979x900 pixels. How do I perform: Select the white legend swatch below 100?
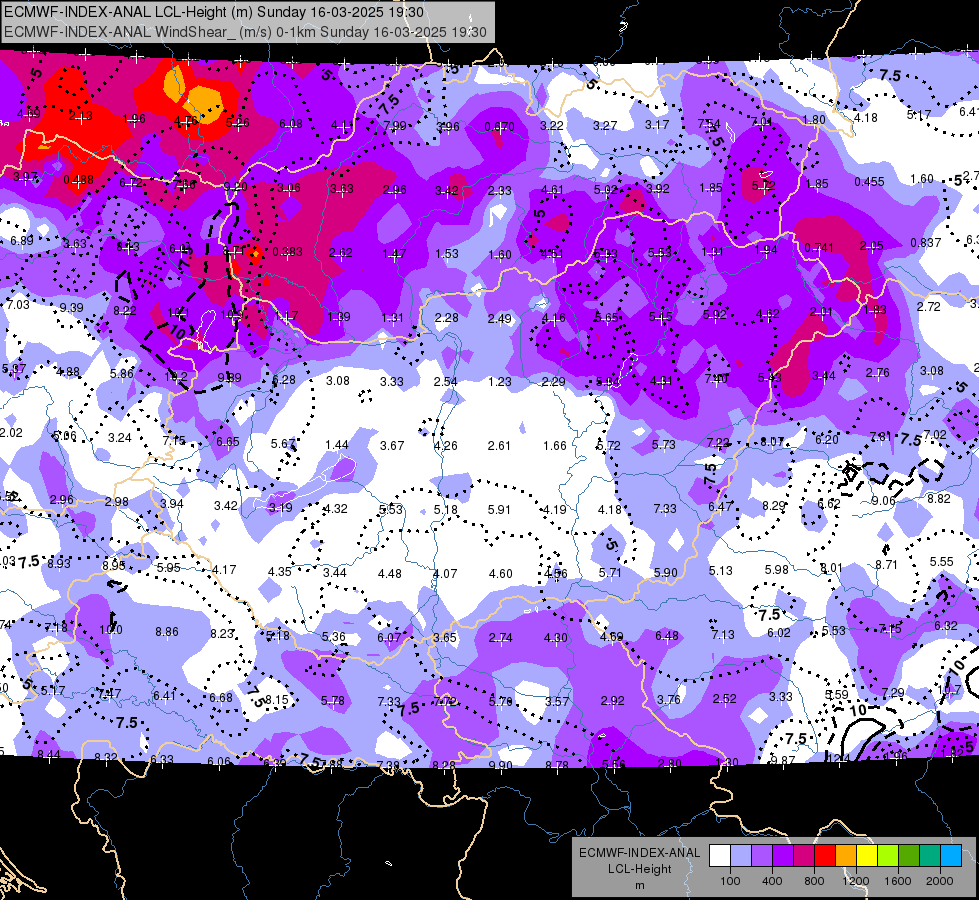click(720, 856)
